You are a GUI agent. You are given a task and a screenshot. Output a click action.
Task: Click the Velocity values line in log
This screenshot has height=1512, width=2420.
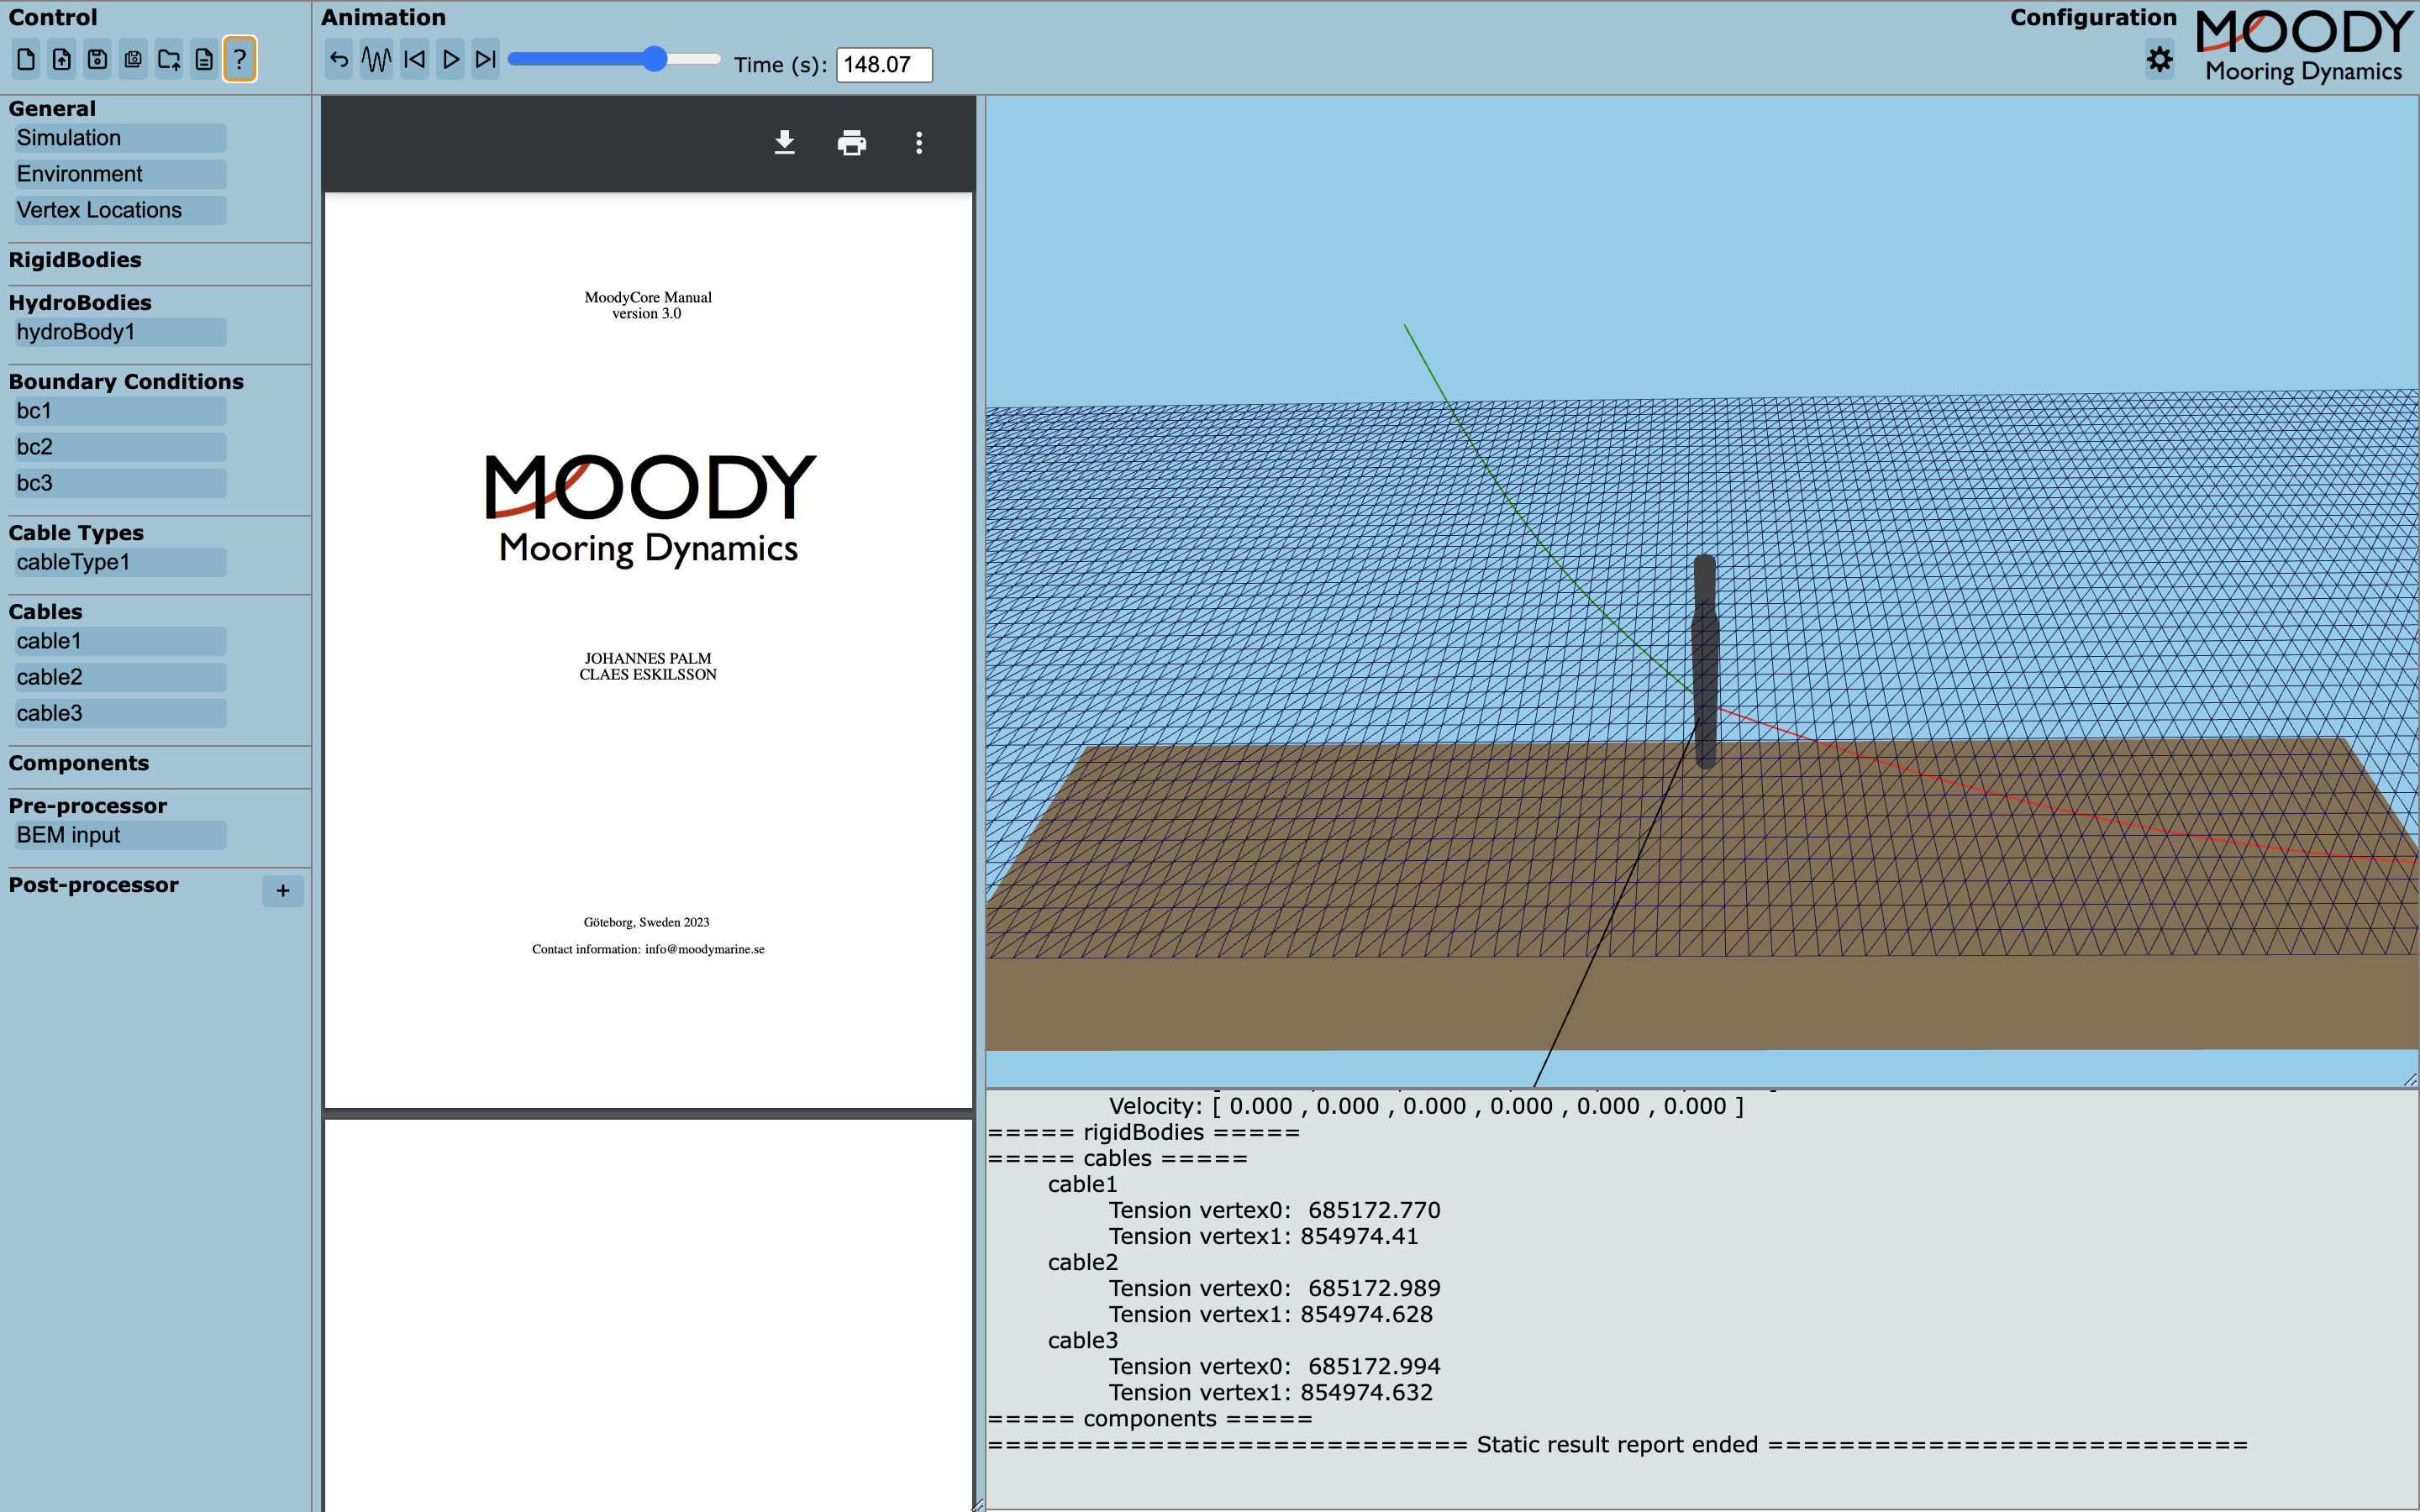[x=1426, y=1106]
